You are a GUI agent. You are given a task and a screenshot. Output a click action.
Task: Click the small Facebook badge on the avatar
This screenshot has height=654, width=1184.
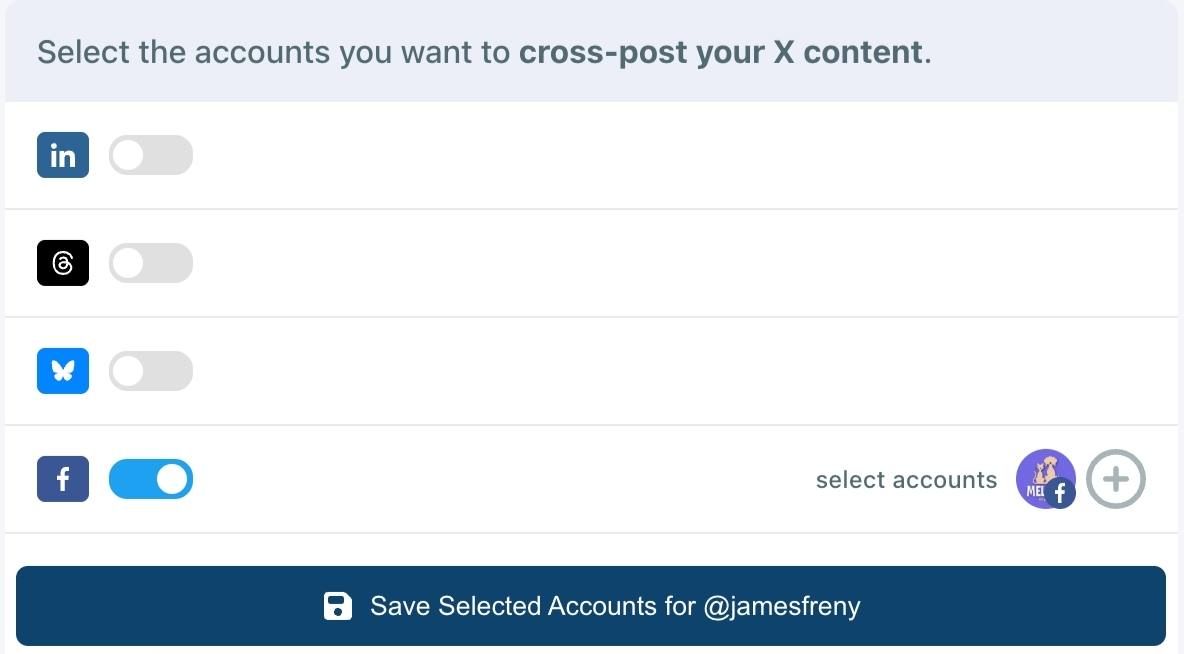(1060, 492)
